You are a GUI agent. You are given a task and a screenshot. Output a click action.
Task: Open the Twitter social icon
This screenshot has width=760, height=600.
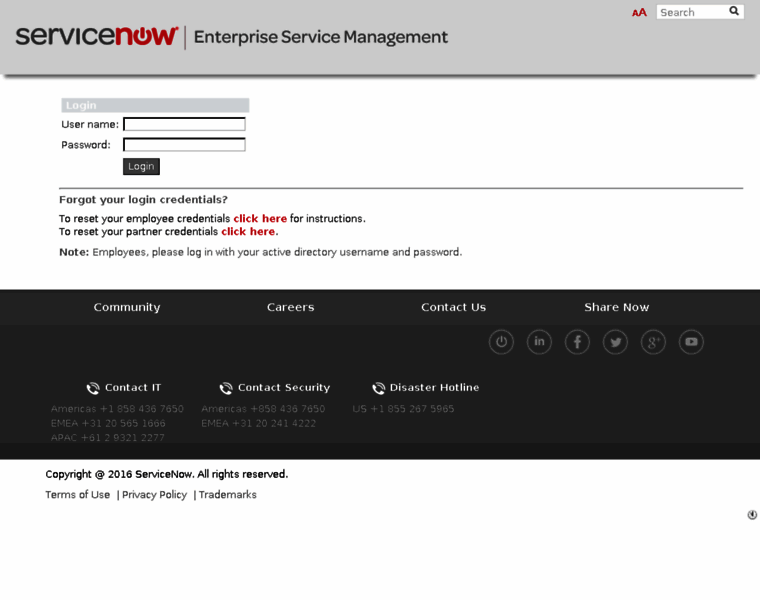tap(615, 342)
